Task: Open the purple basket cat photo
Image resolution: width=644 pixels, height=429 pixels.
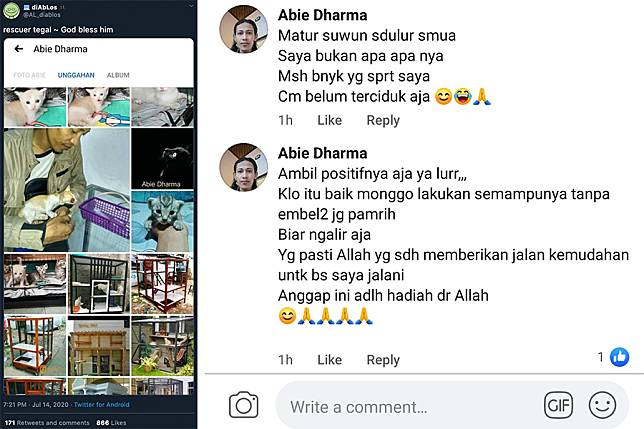Action: pyautogui.click(x=67, y=190)
